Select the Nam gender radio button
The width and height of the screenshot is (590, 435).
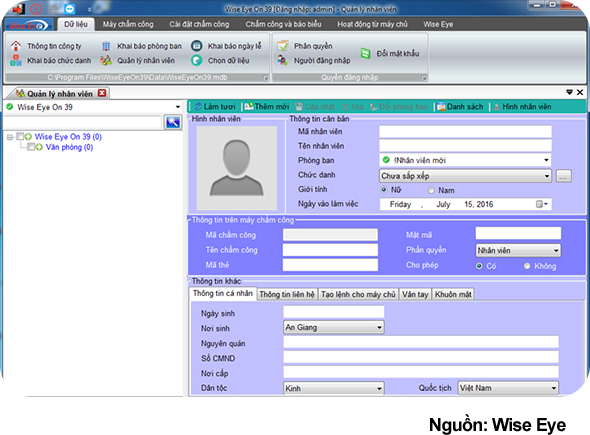431,190
